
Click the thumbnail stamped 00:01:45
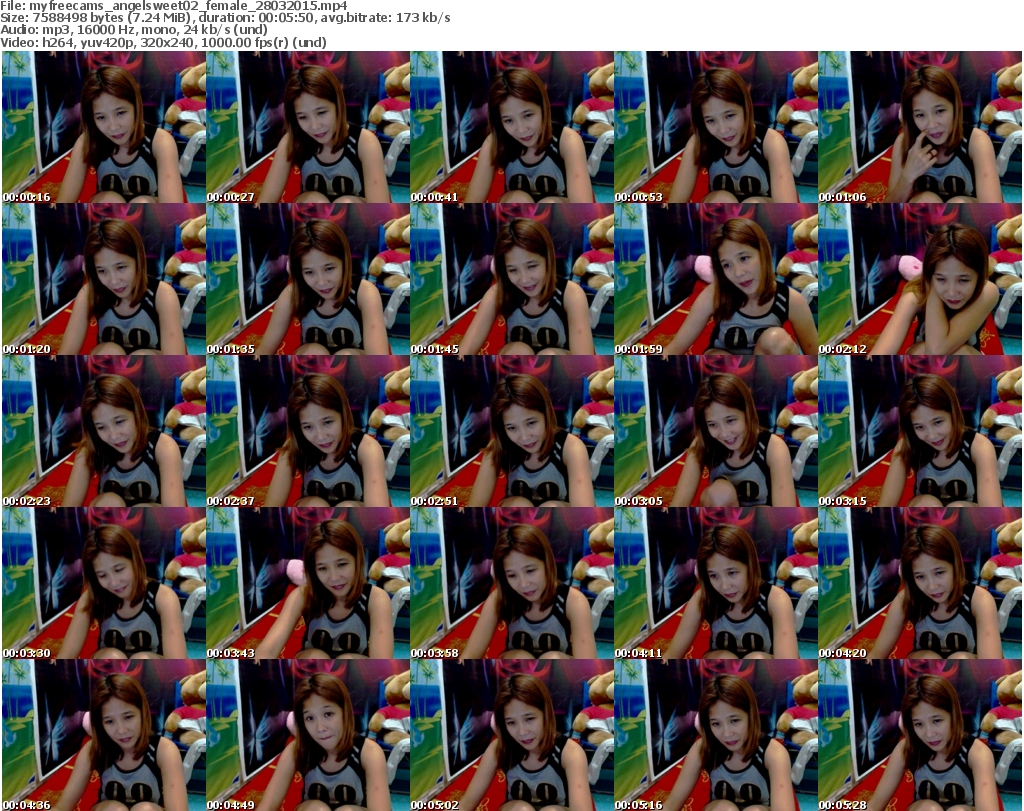511,279
